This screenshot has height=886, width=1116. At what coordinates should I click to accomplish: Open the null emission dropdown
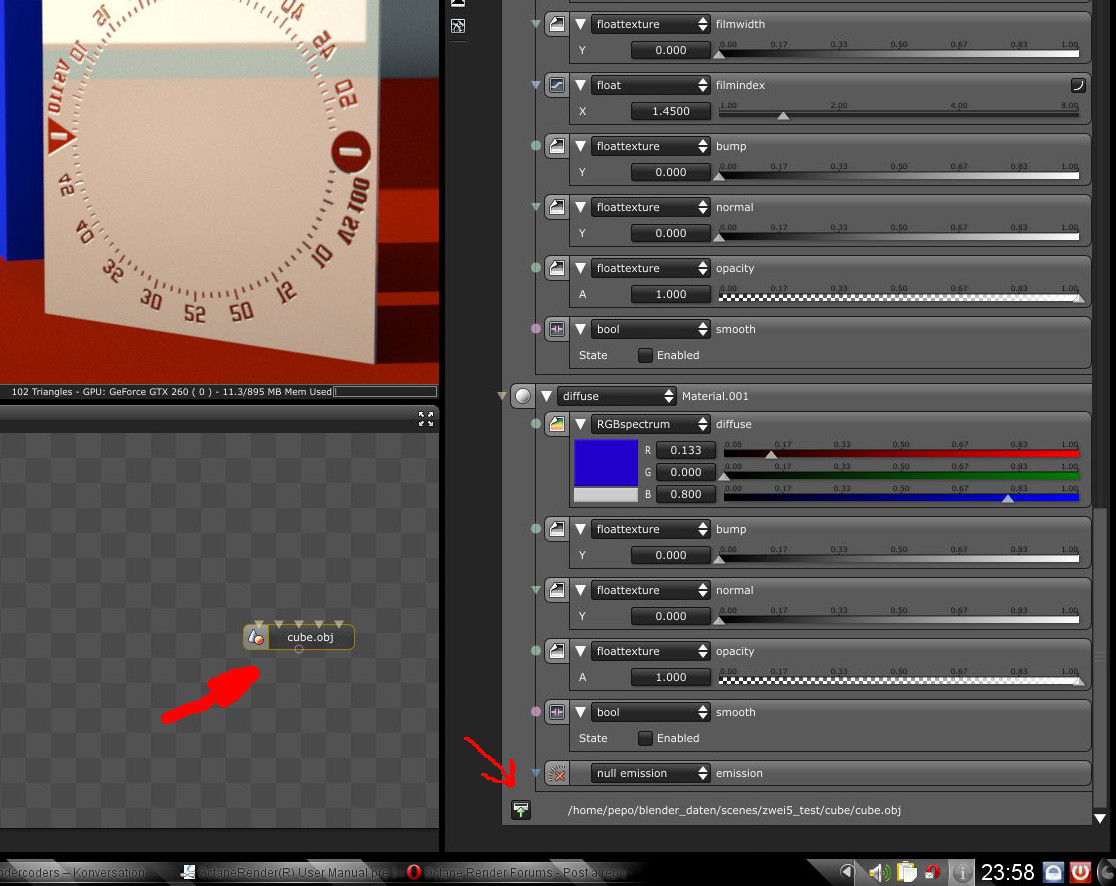(651, 774)
